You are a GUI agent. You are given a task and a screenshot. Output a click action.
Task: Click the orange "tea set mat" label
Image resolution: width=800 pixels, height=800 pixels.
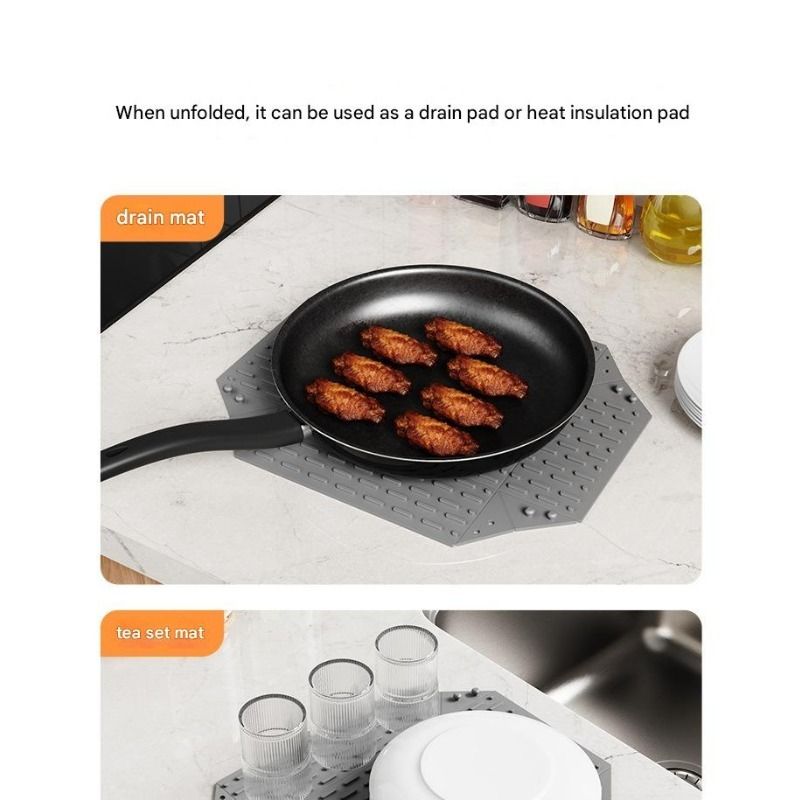pos(162,633)
